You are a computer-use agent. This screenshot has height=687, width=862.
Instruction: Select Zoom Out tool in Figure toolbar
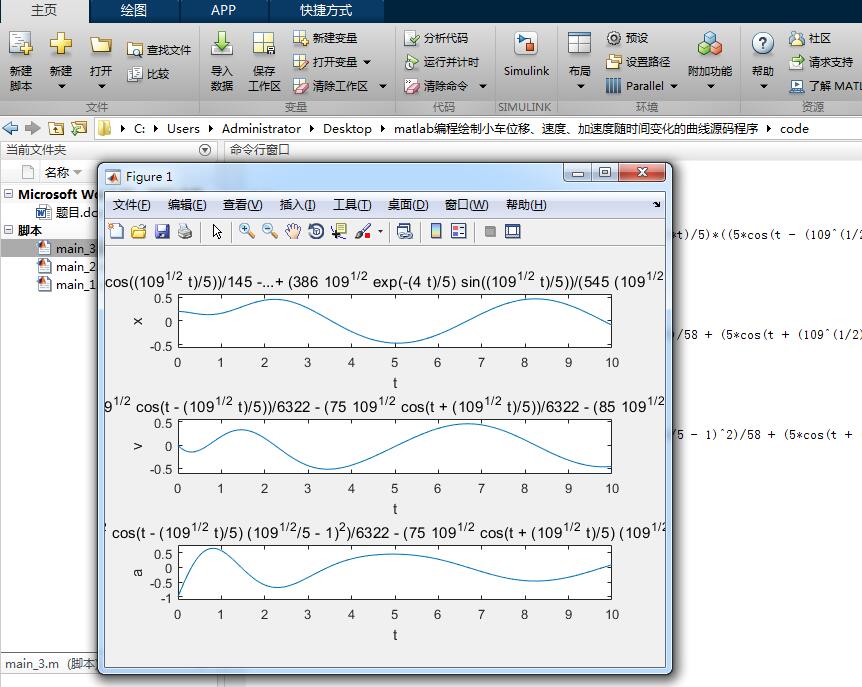coord(269,231)
